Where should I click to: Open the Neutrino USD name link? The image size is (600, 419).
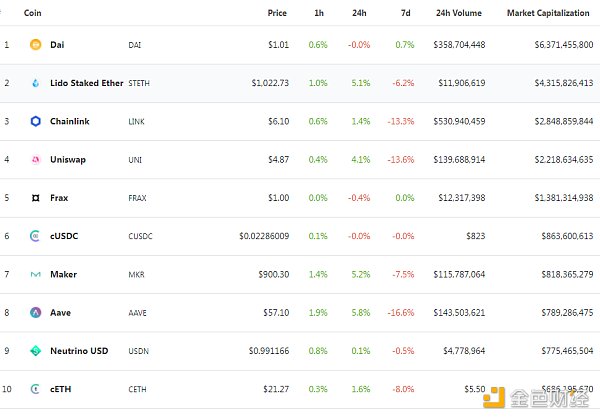point(78,351)
